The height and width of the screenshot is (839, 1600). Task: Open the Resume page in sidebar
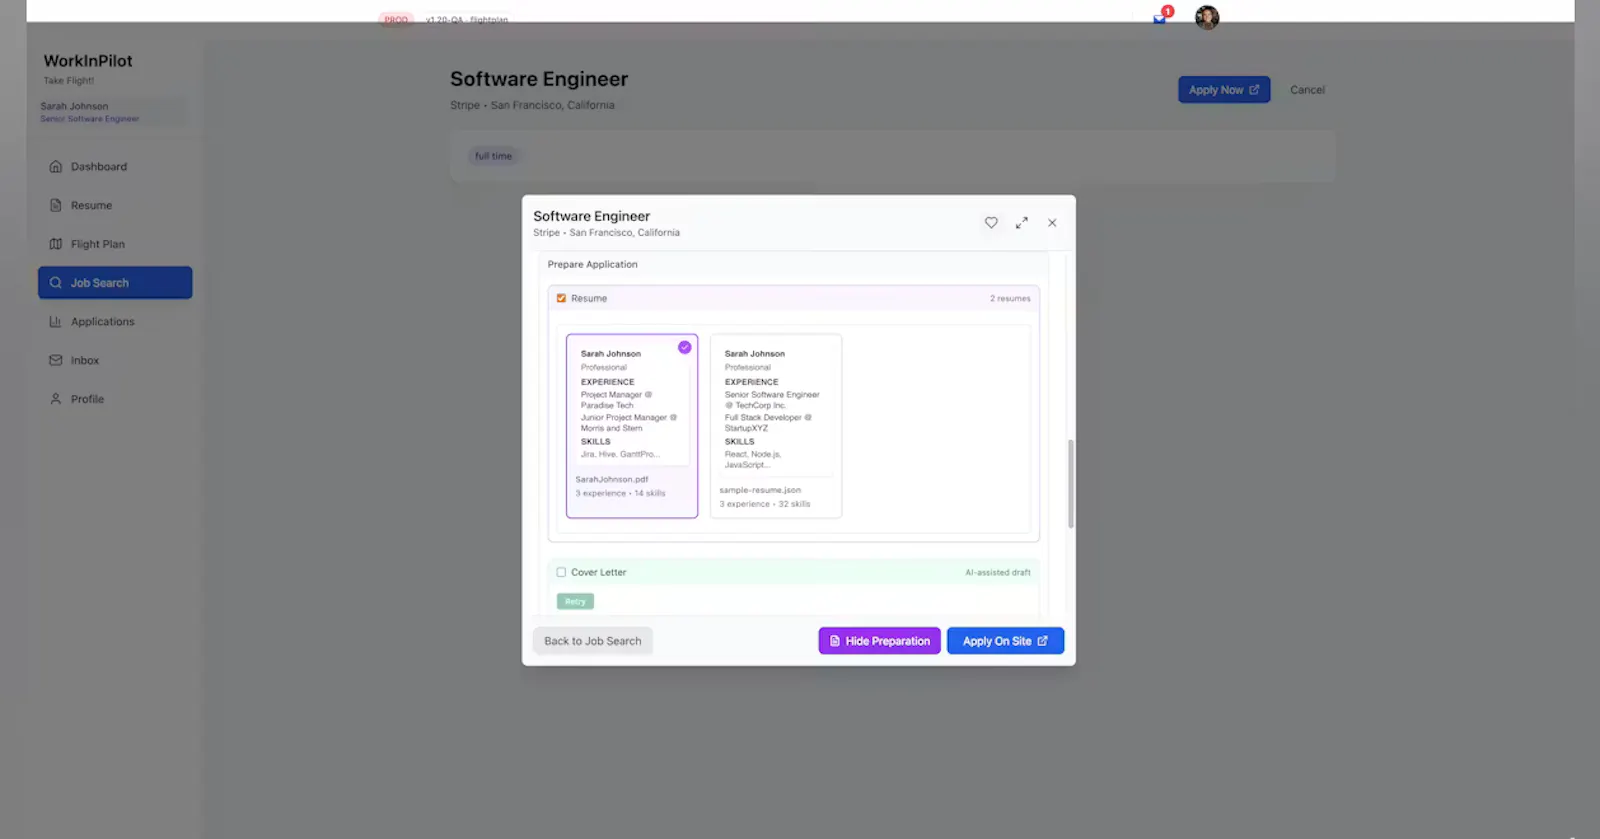pos(115,205)
